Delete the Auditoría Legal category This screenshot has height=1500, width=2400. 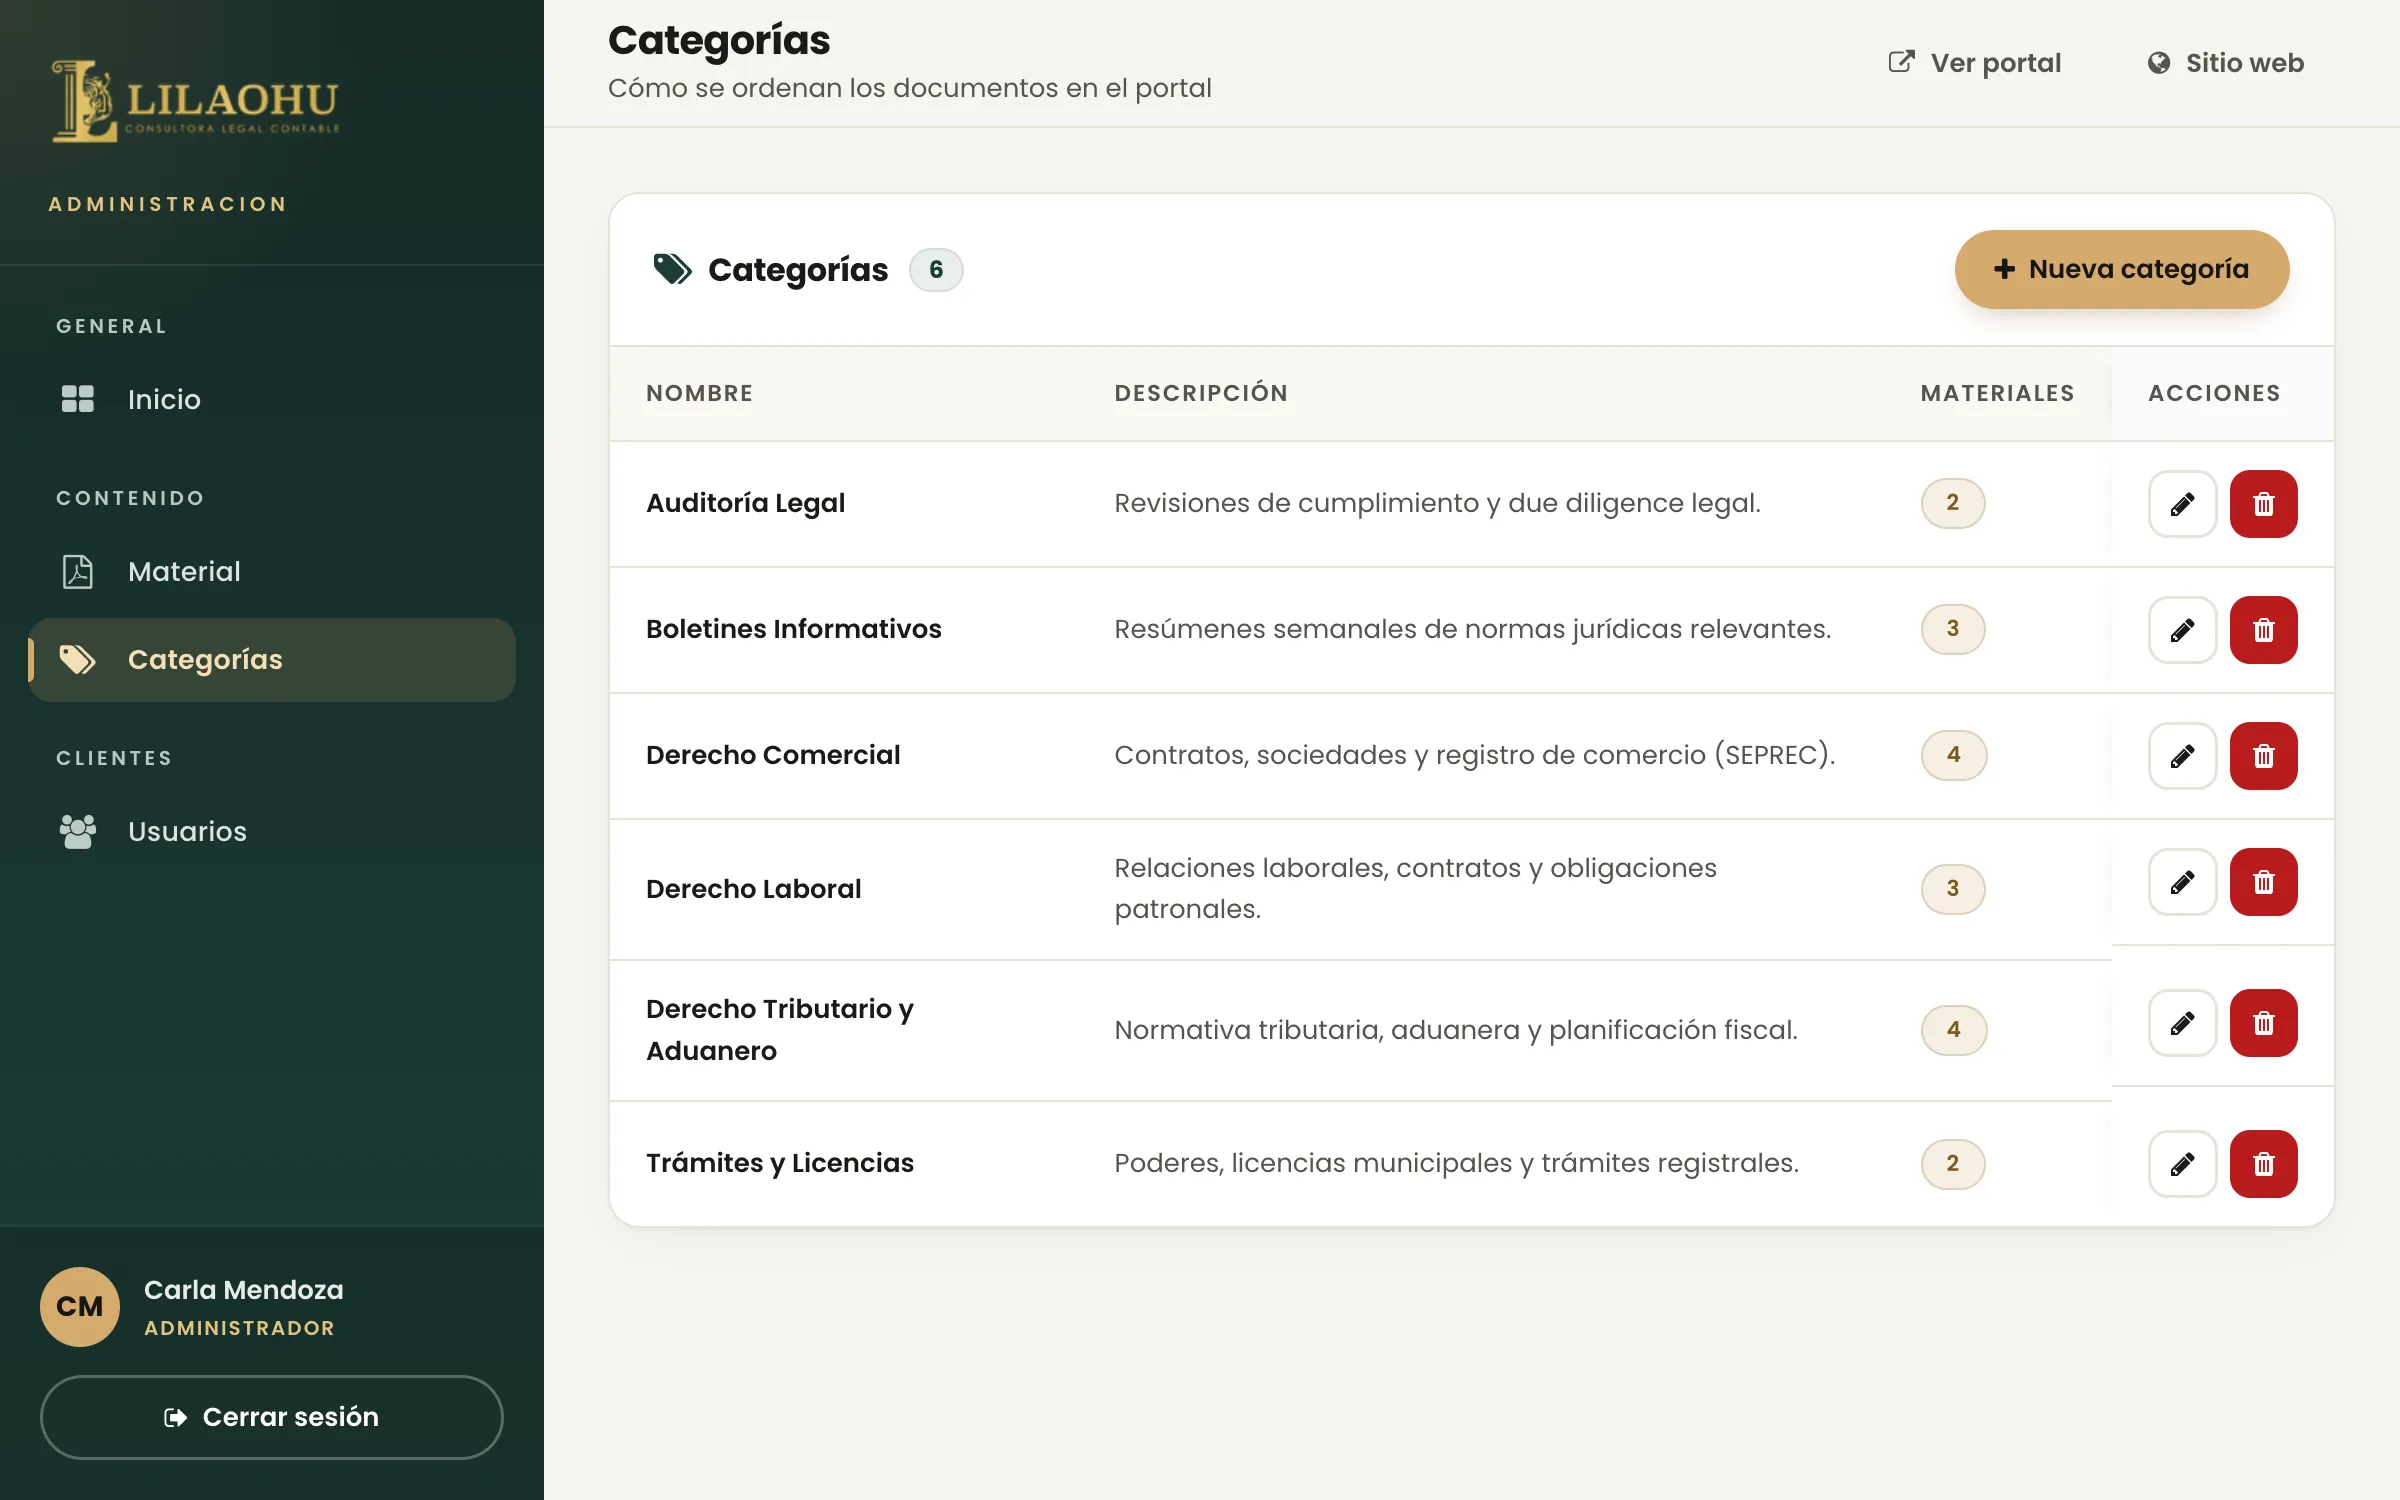(x=2264, y=504)
